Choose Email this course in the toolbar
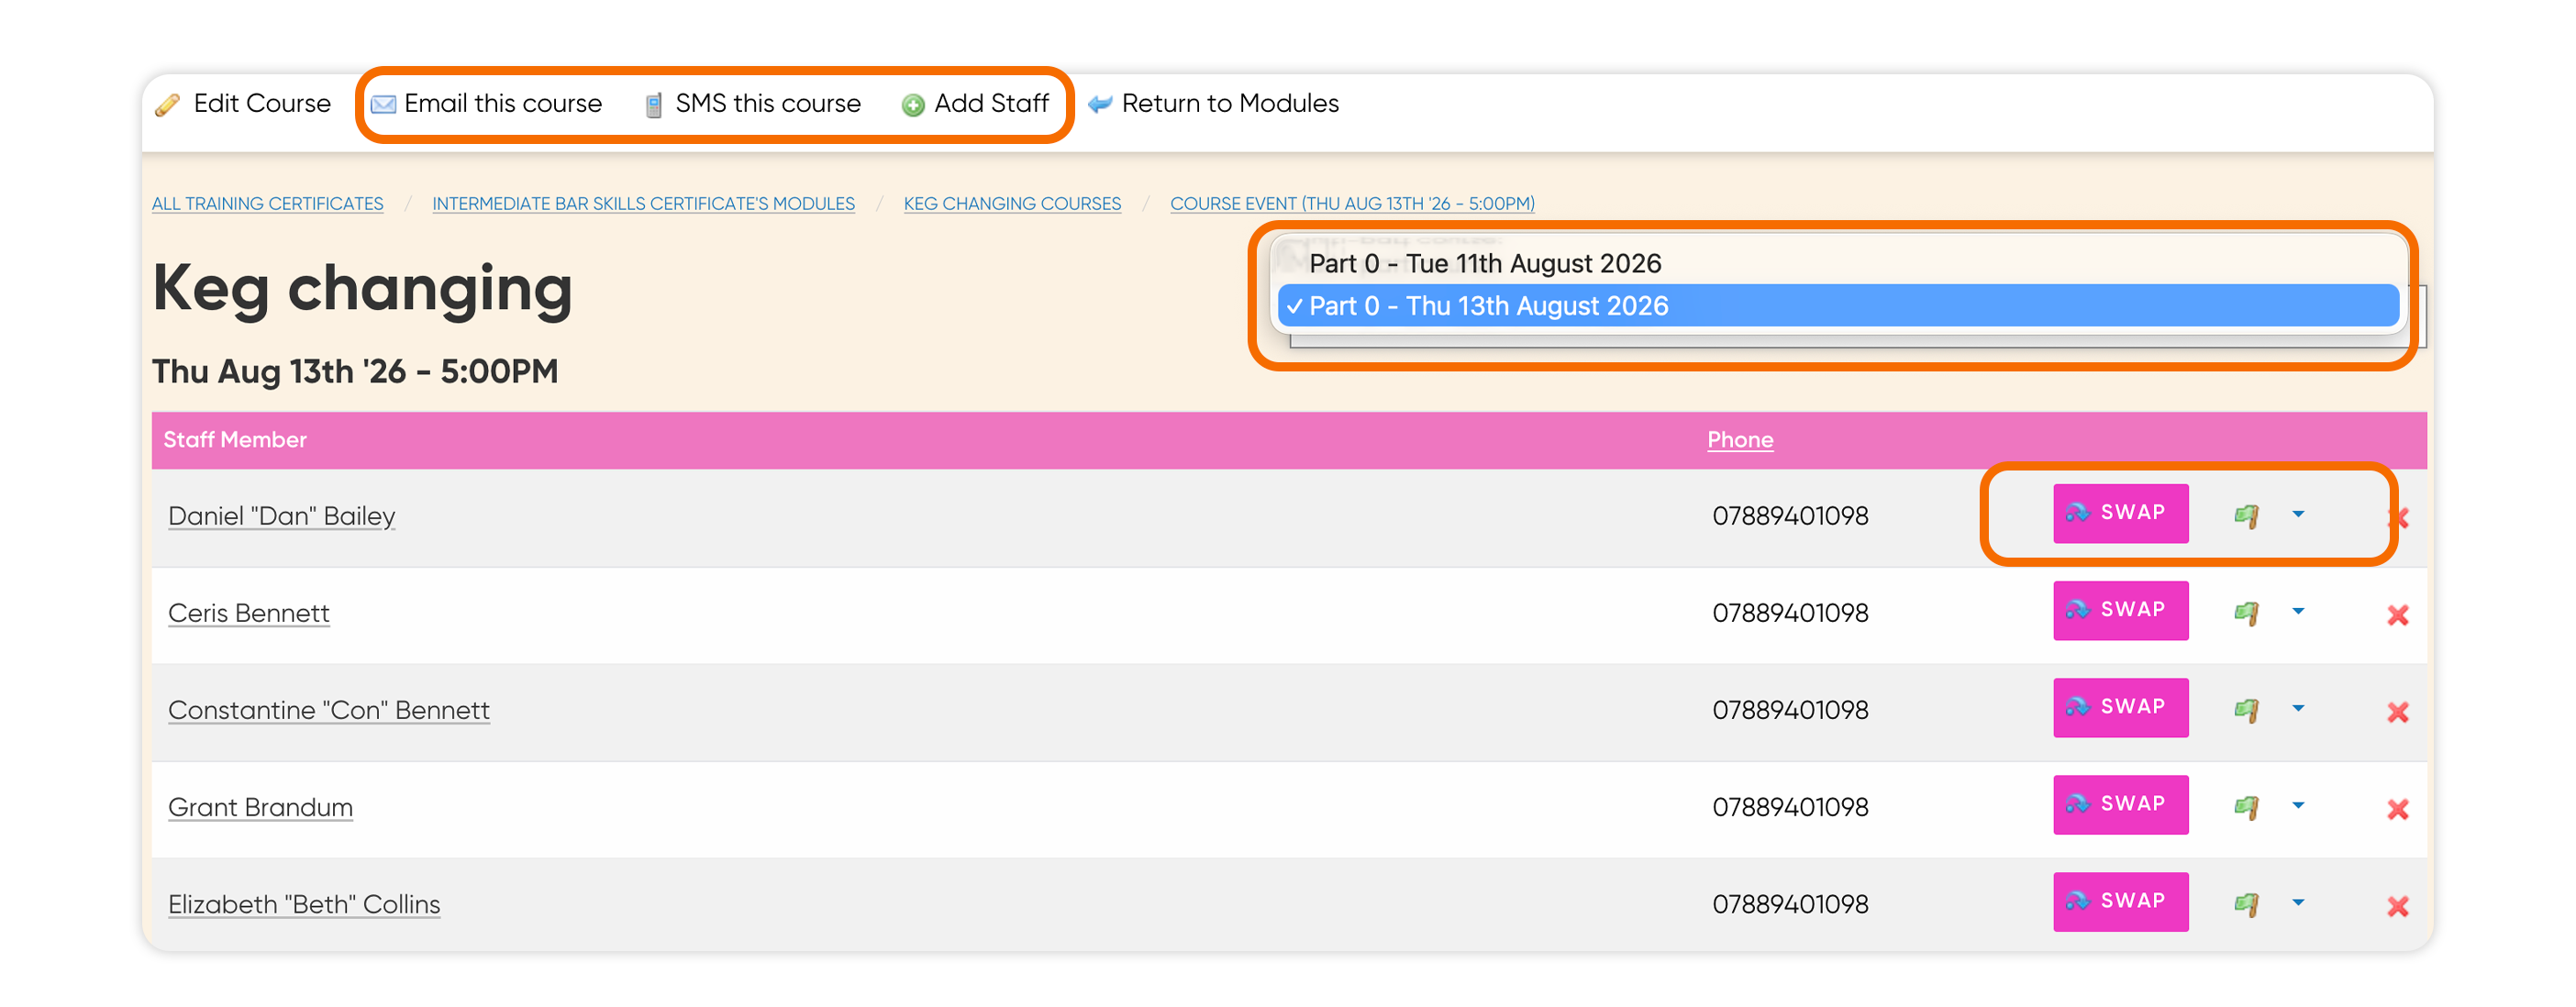The width and height of the screenshot is (2576, 1007). click(487, 104)
